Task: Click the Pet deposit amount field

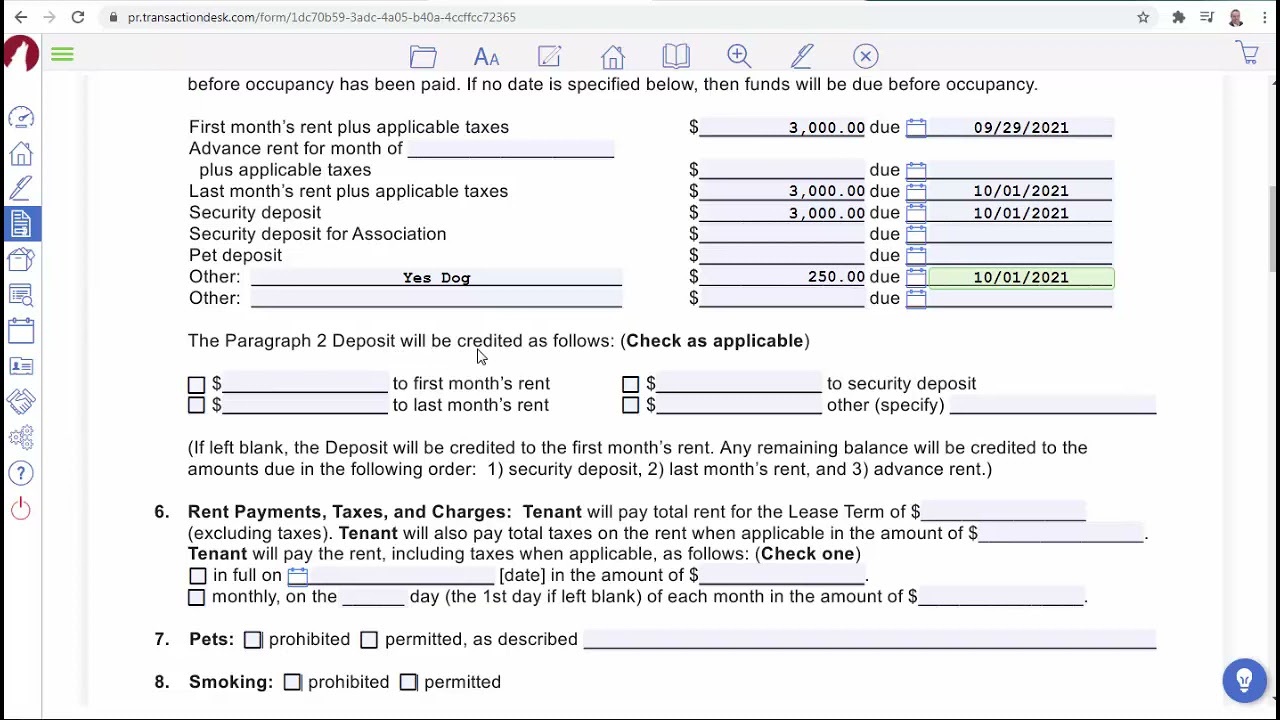Action: (x=782, y=256)
